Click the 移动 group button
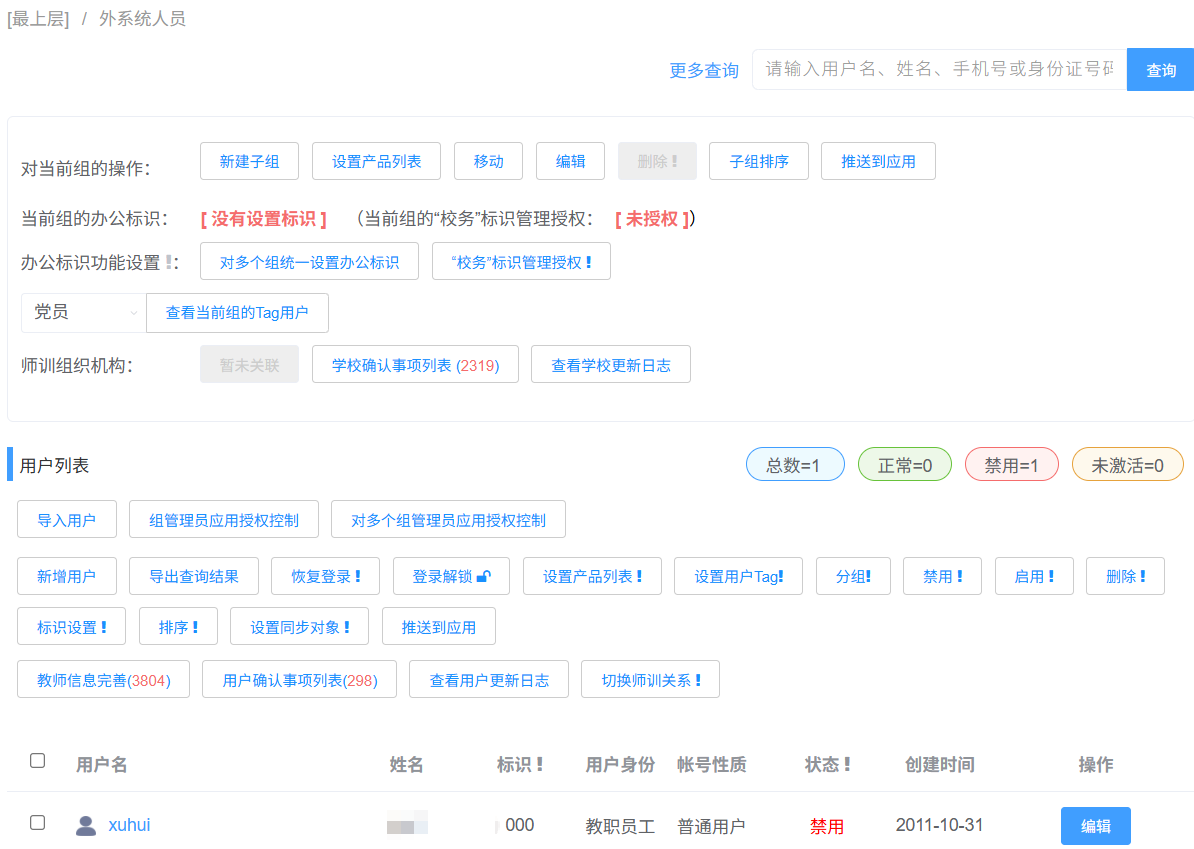This screenshot has height=849, width=1194. coord(488,161)
